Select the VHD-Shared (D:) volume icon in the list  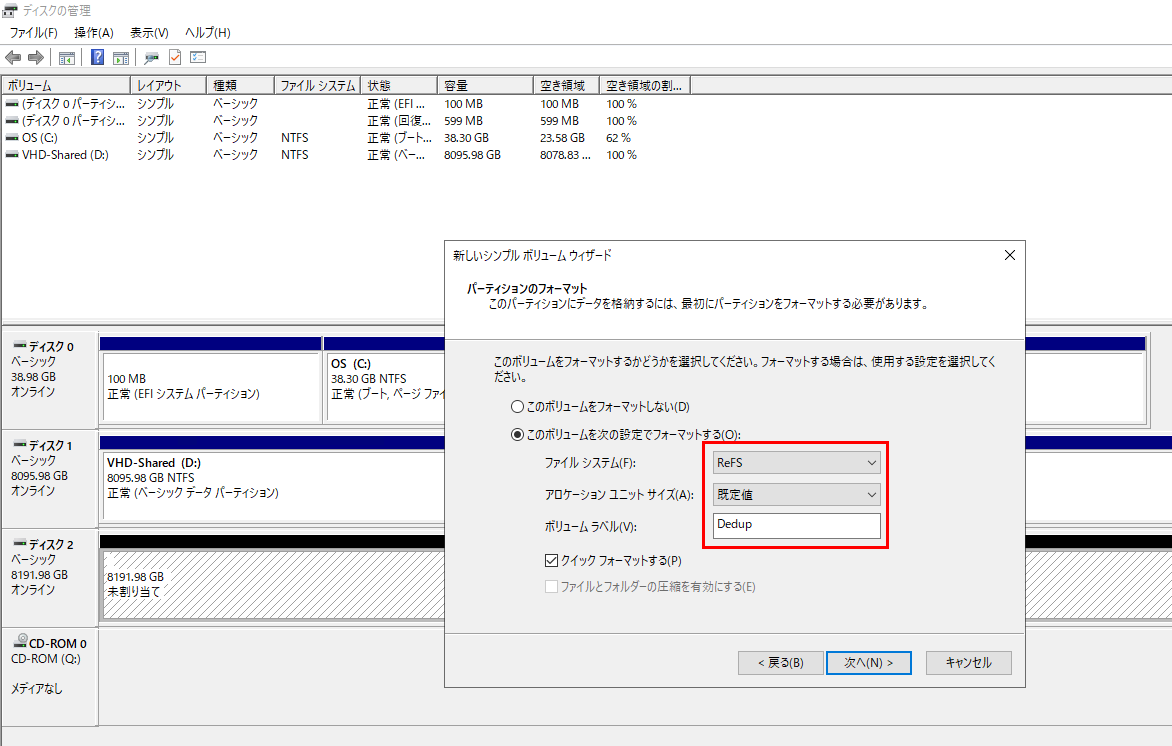point(12,155)
